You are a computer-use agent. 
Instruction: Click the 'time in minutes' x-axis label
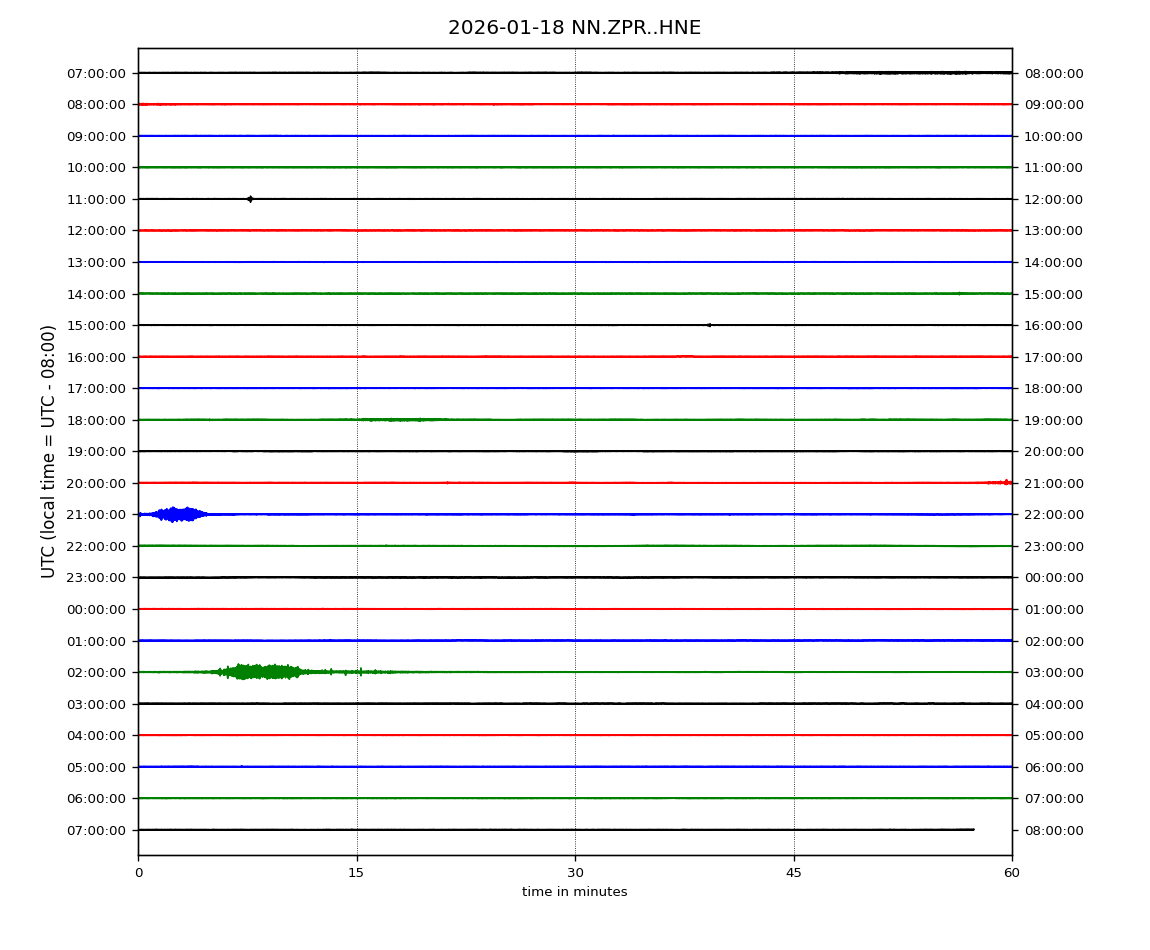click(x=574, y=892)
